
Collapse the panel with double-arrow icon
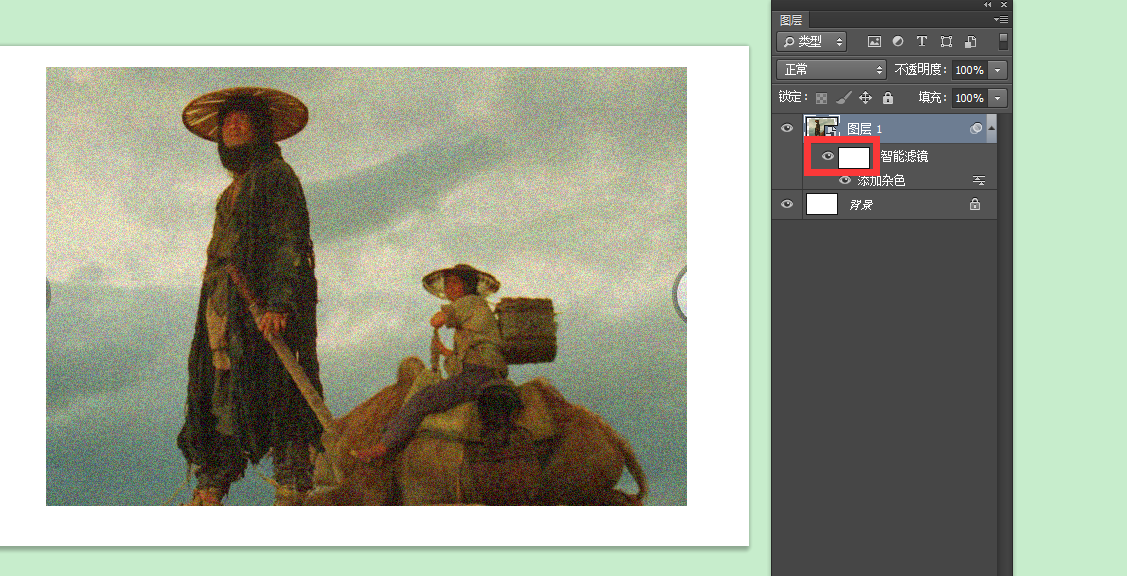[x=988, y=4]
